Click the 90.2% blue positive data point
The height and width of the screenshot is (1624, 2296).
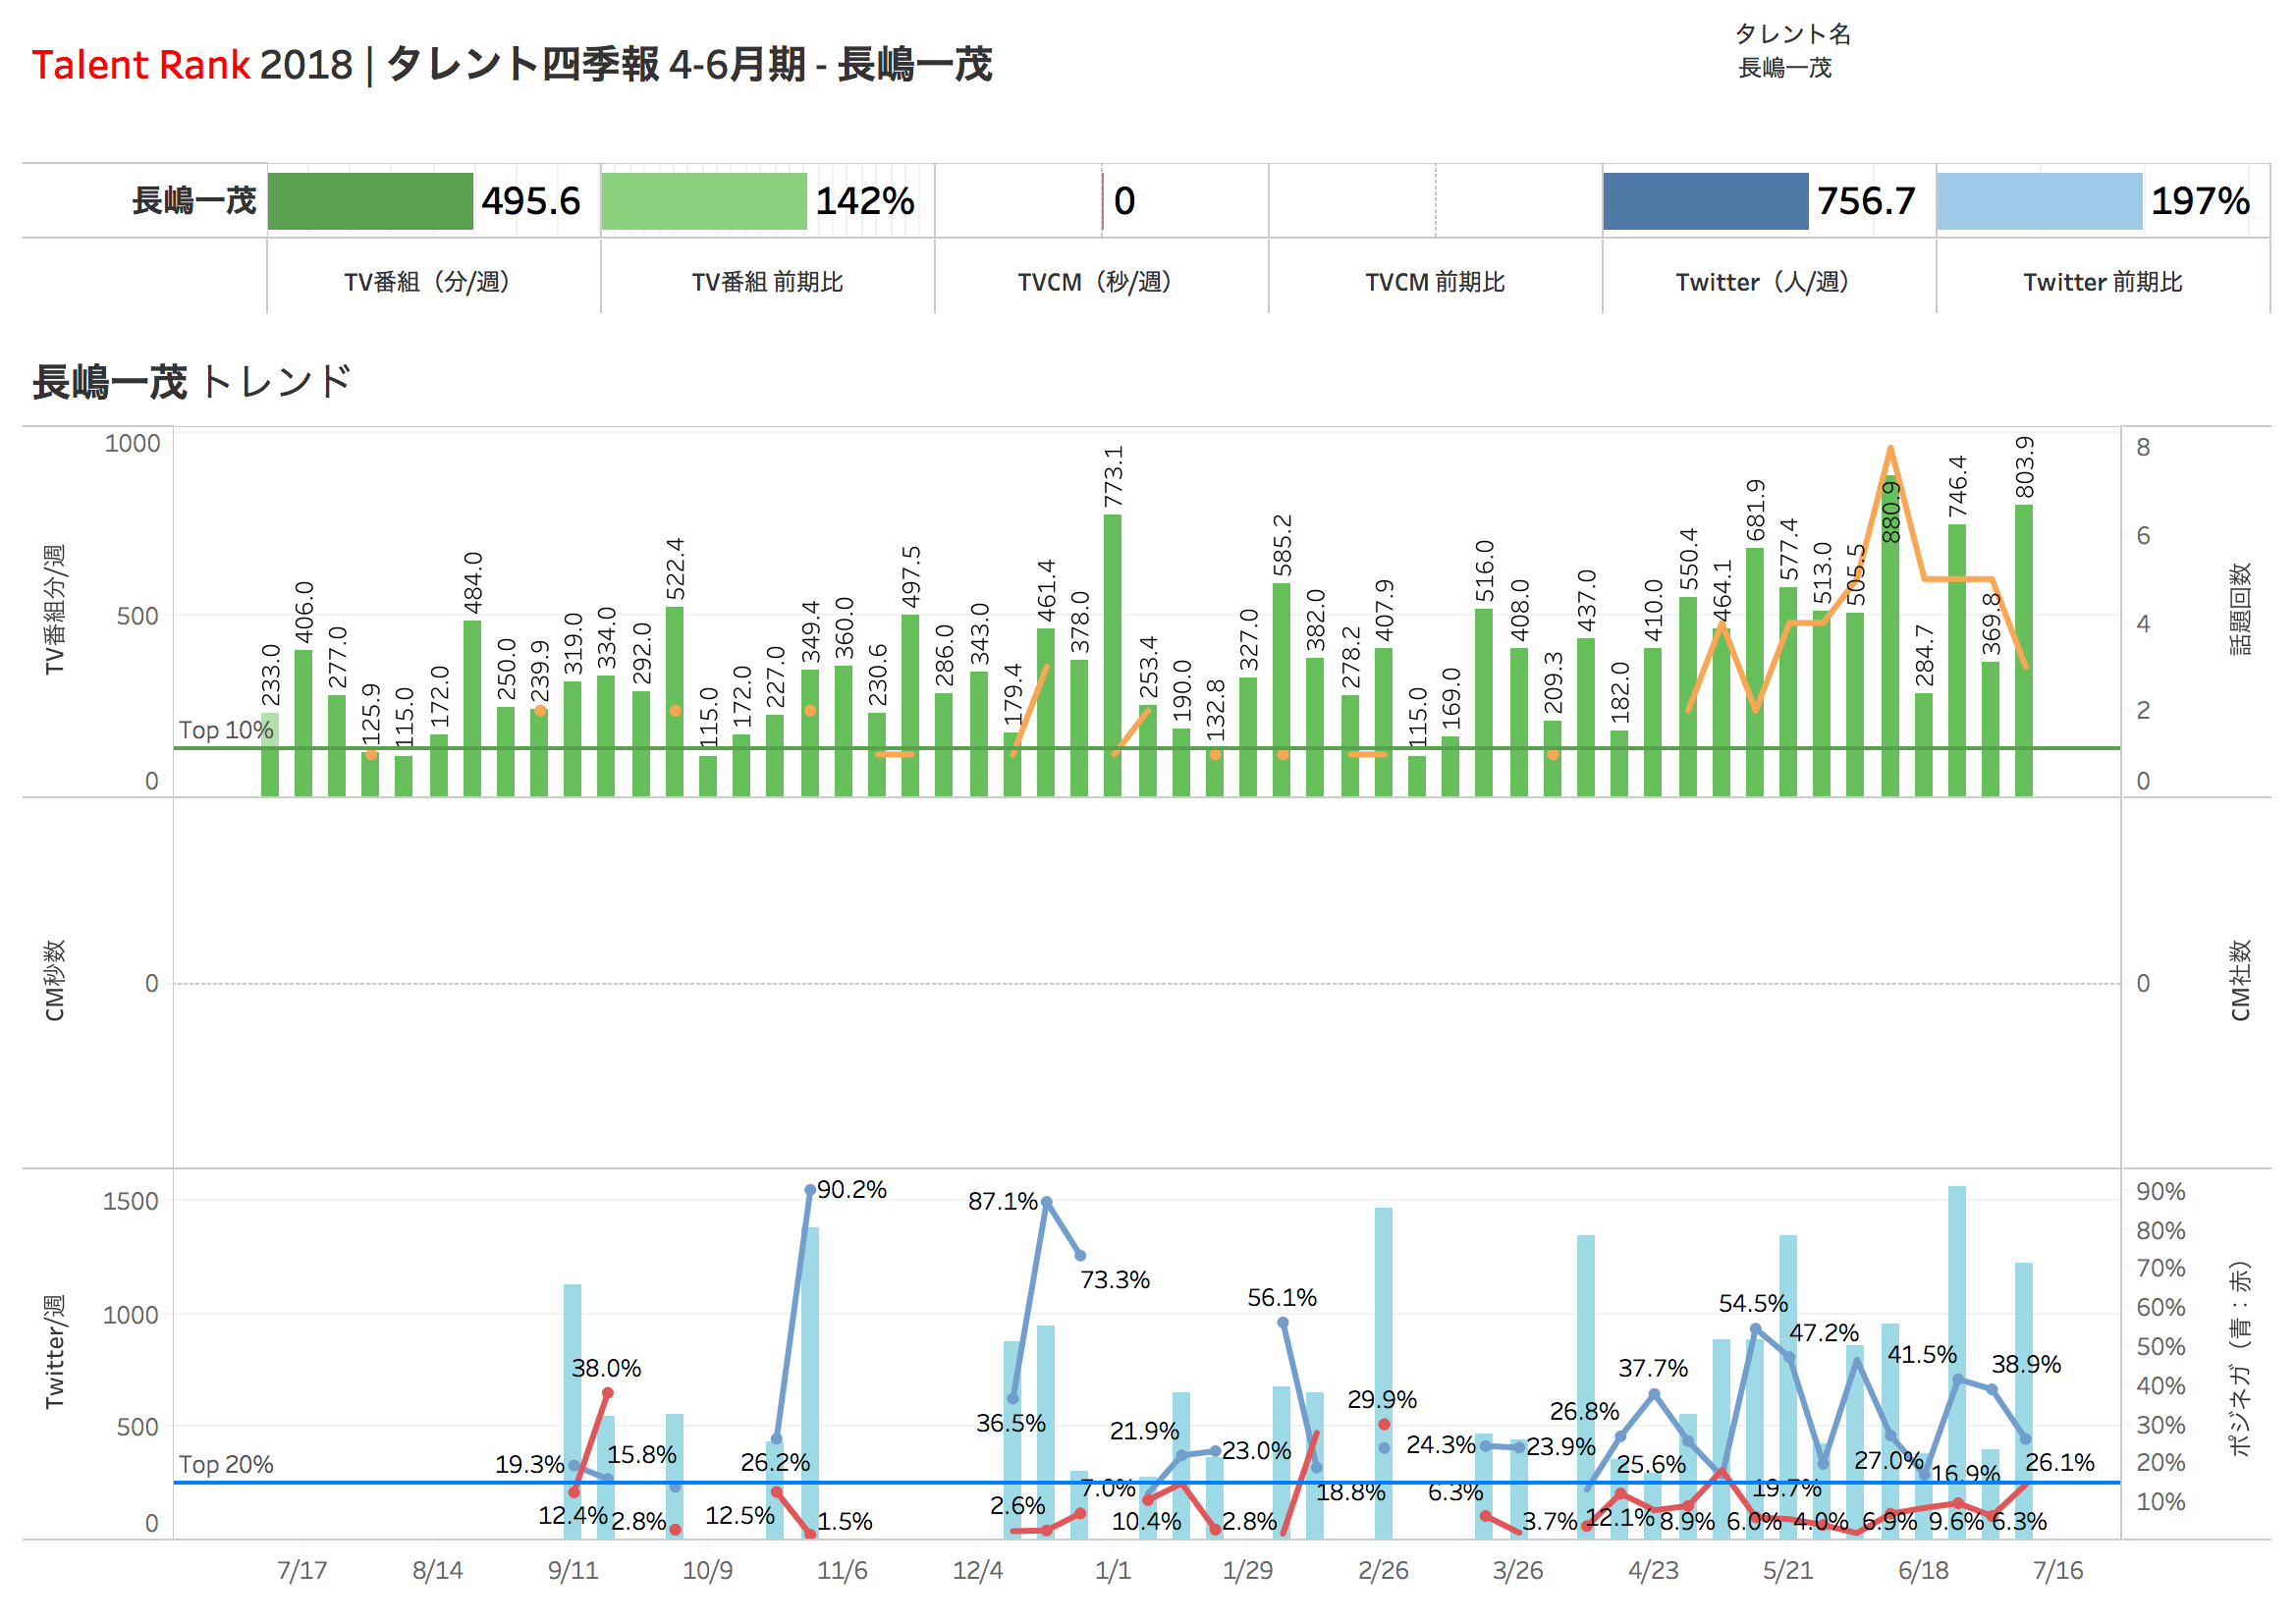tap(810, 1190)
